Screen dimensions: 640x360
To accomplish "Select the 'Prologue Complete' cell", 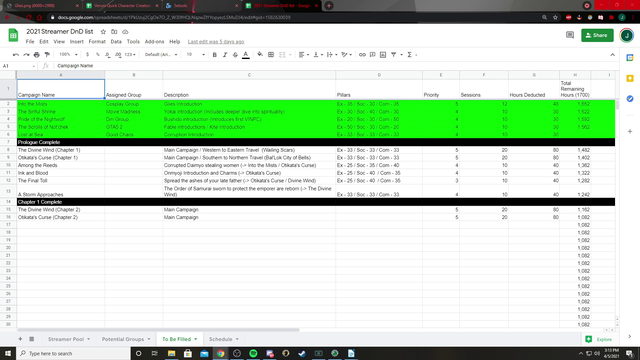I will click(x=61, y=142).
